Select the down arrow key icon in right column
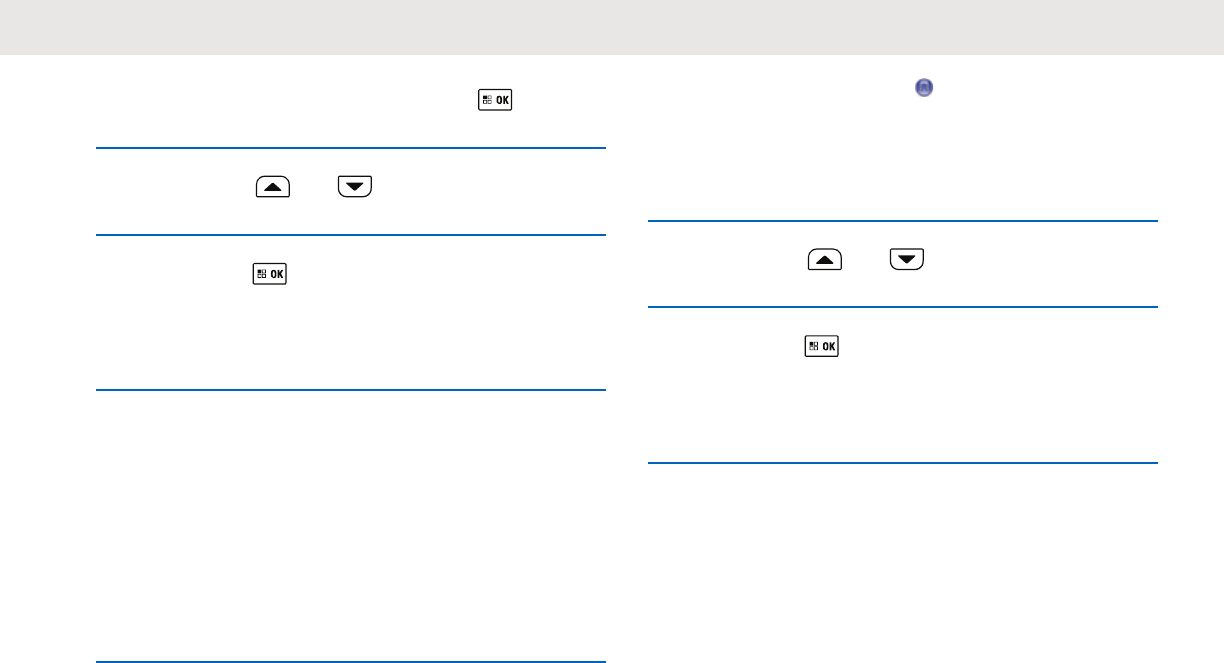Screen dimensions: 1224x663 905,261
